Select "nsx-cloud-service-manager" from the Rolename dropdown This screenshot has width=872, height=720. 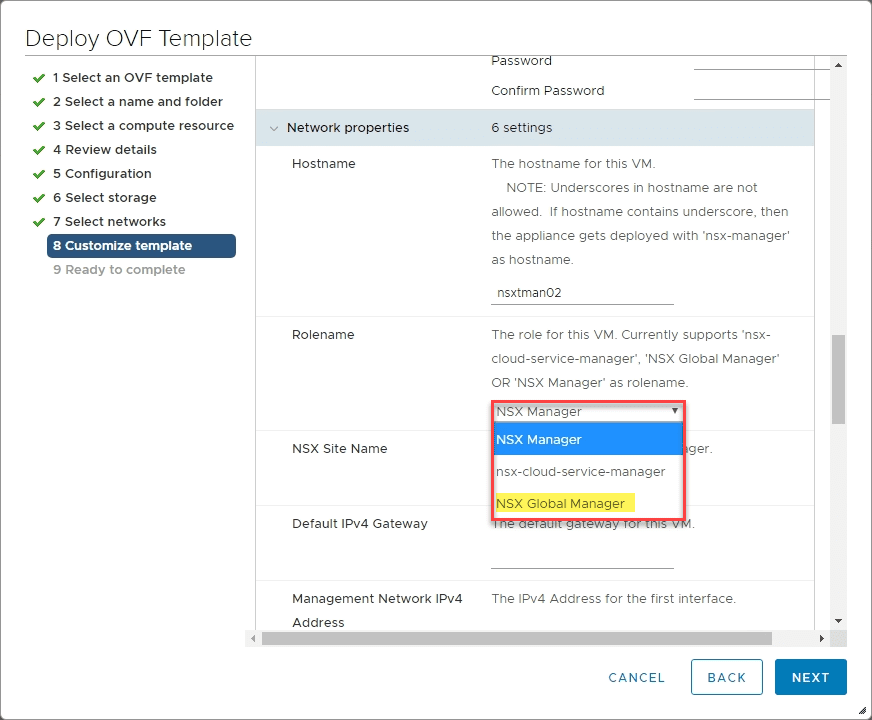click(x=580, y=471)
